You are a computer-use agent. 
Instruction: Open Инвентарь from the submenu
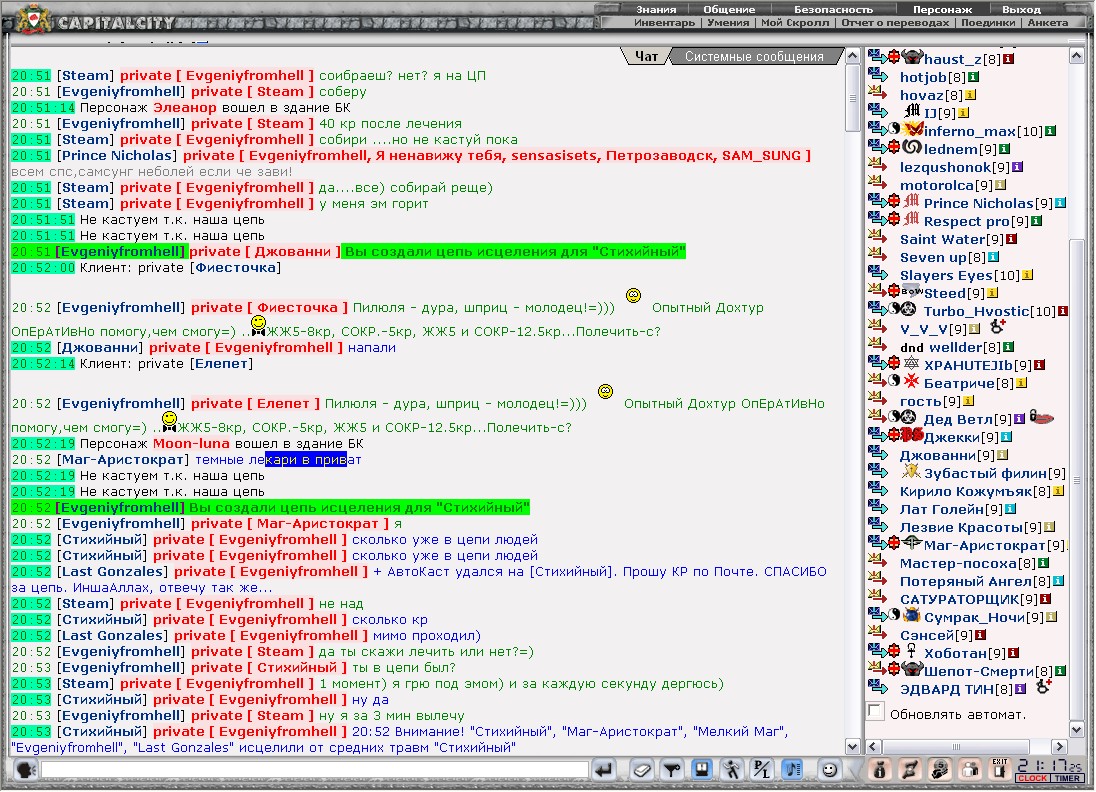(664, 22)
